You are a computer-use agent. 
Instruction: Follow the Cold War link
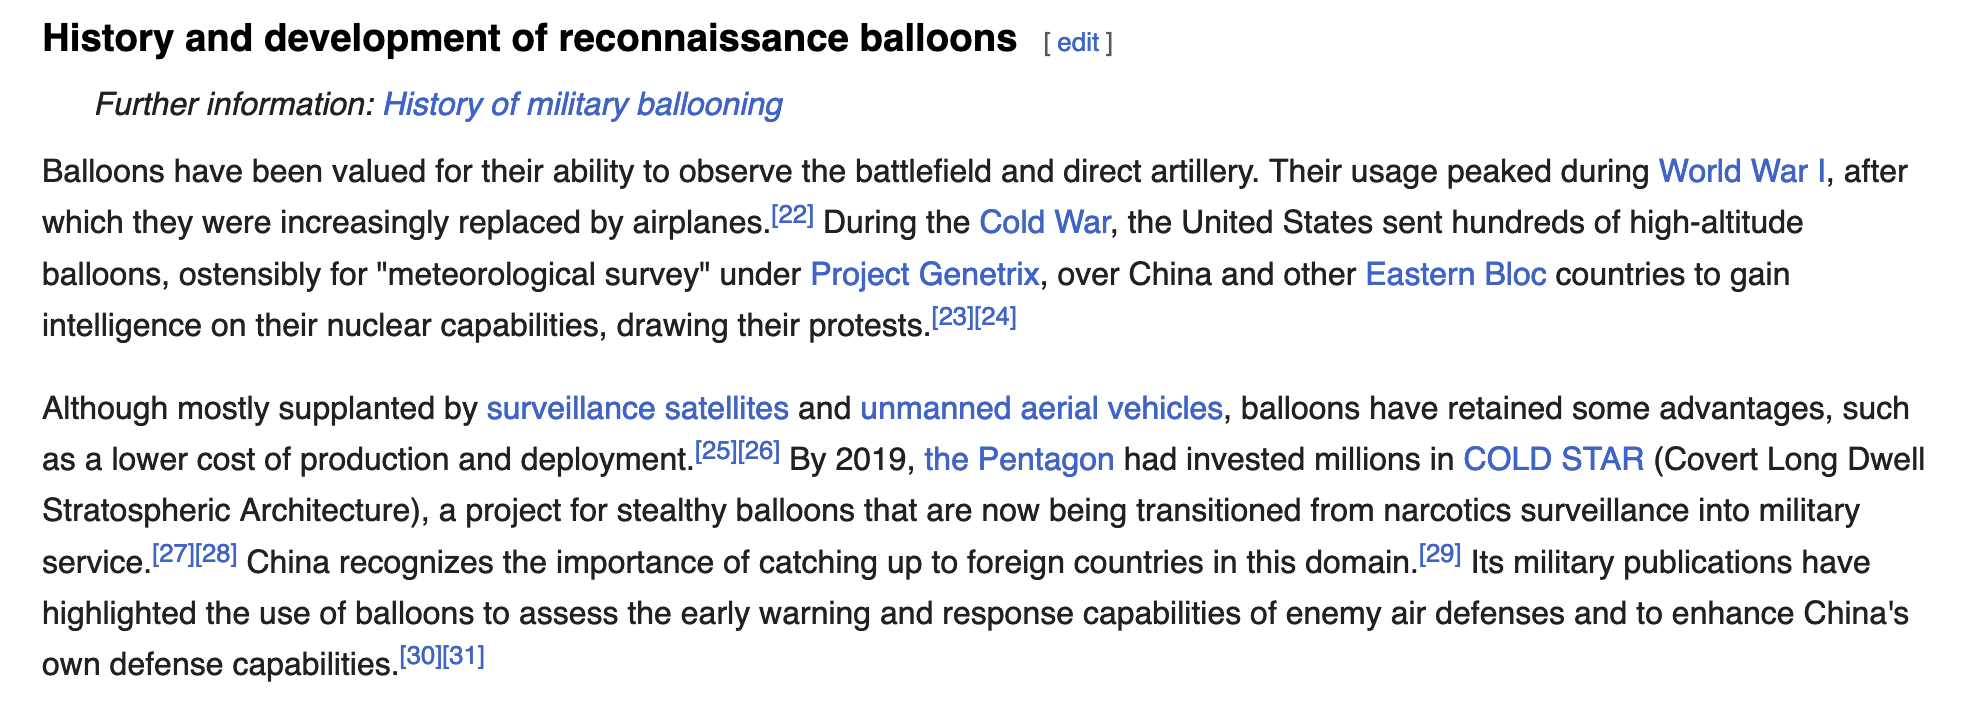pyautogui.click(x=1044, y=222)
